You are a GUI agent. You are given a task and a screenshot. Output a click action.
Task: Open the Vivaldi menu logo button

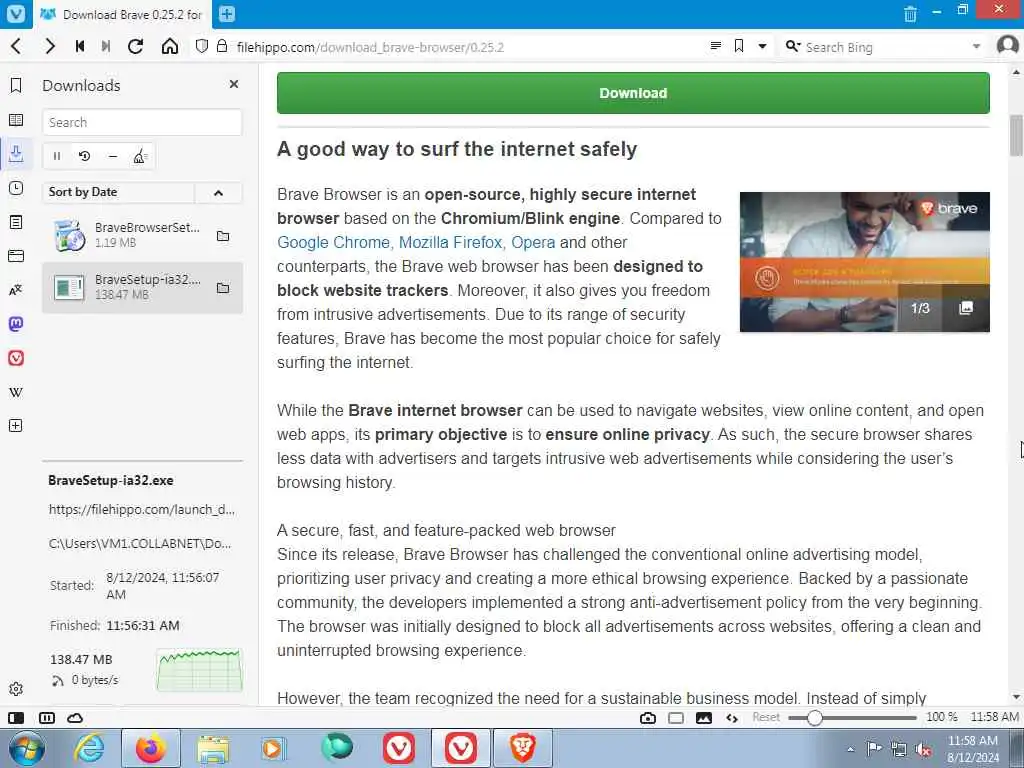click(16, 14)
